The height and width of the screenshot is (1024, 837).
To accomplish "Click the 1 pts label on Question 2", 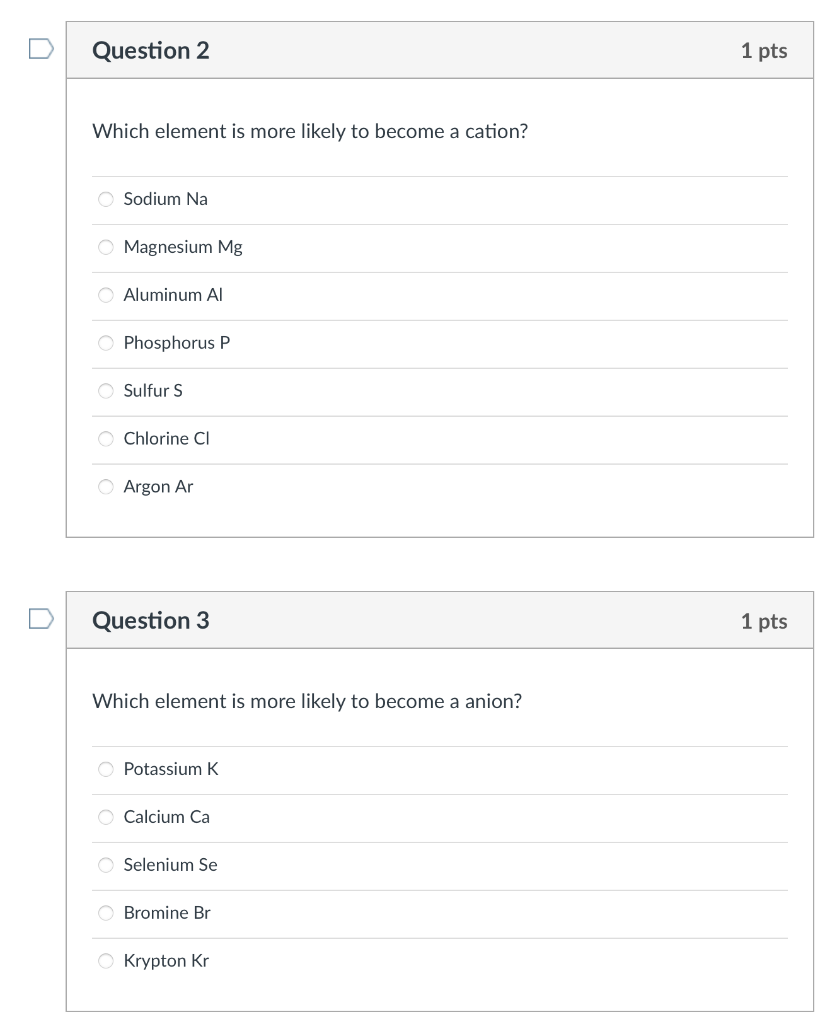I will coord(764,50).
